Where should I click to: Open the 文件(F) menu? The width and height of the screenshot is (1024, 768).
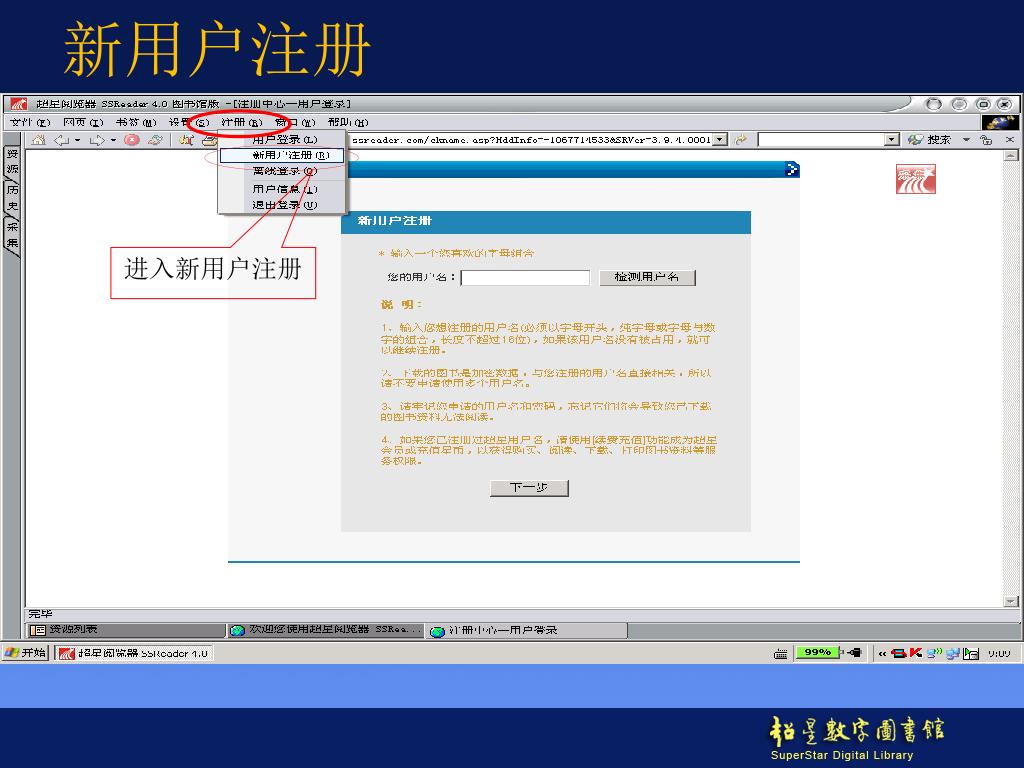30,122
